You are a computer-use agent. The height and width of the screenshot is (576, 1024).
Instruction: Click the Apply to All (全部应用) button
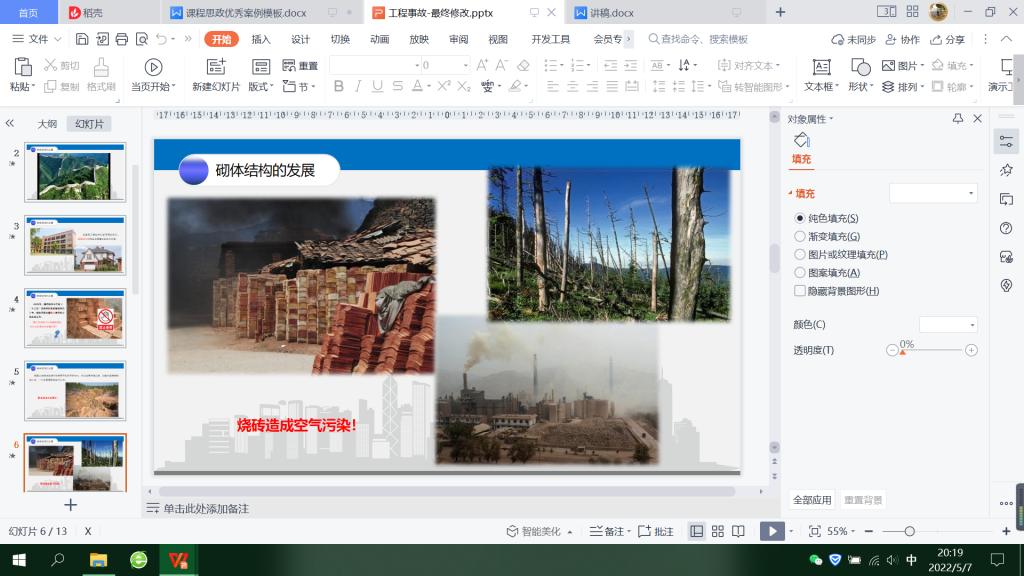click(812, 500)
